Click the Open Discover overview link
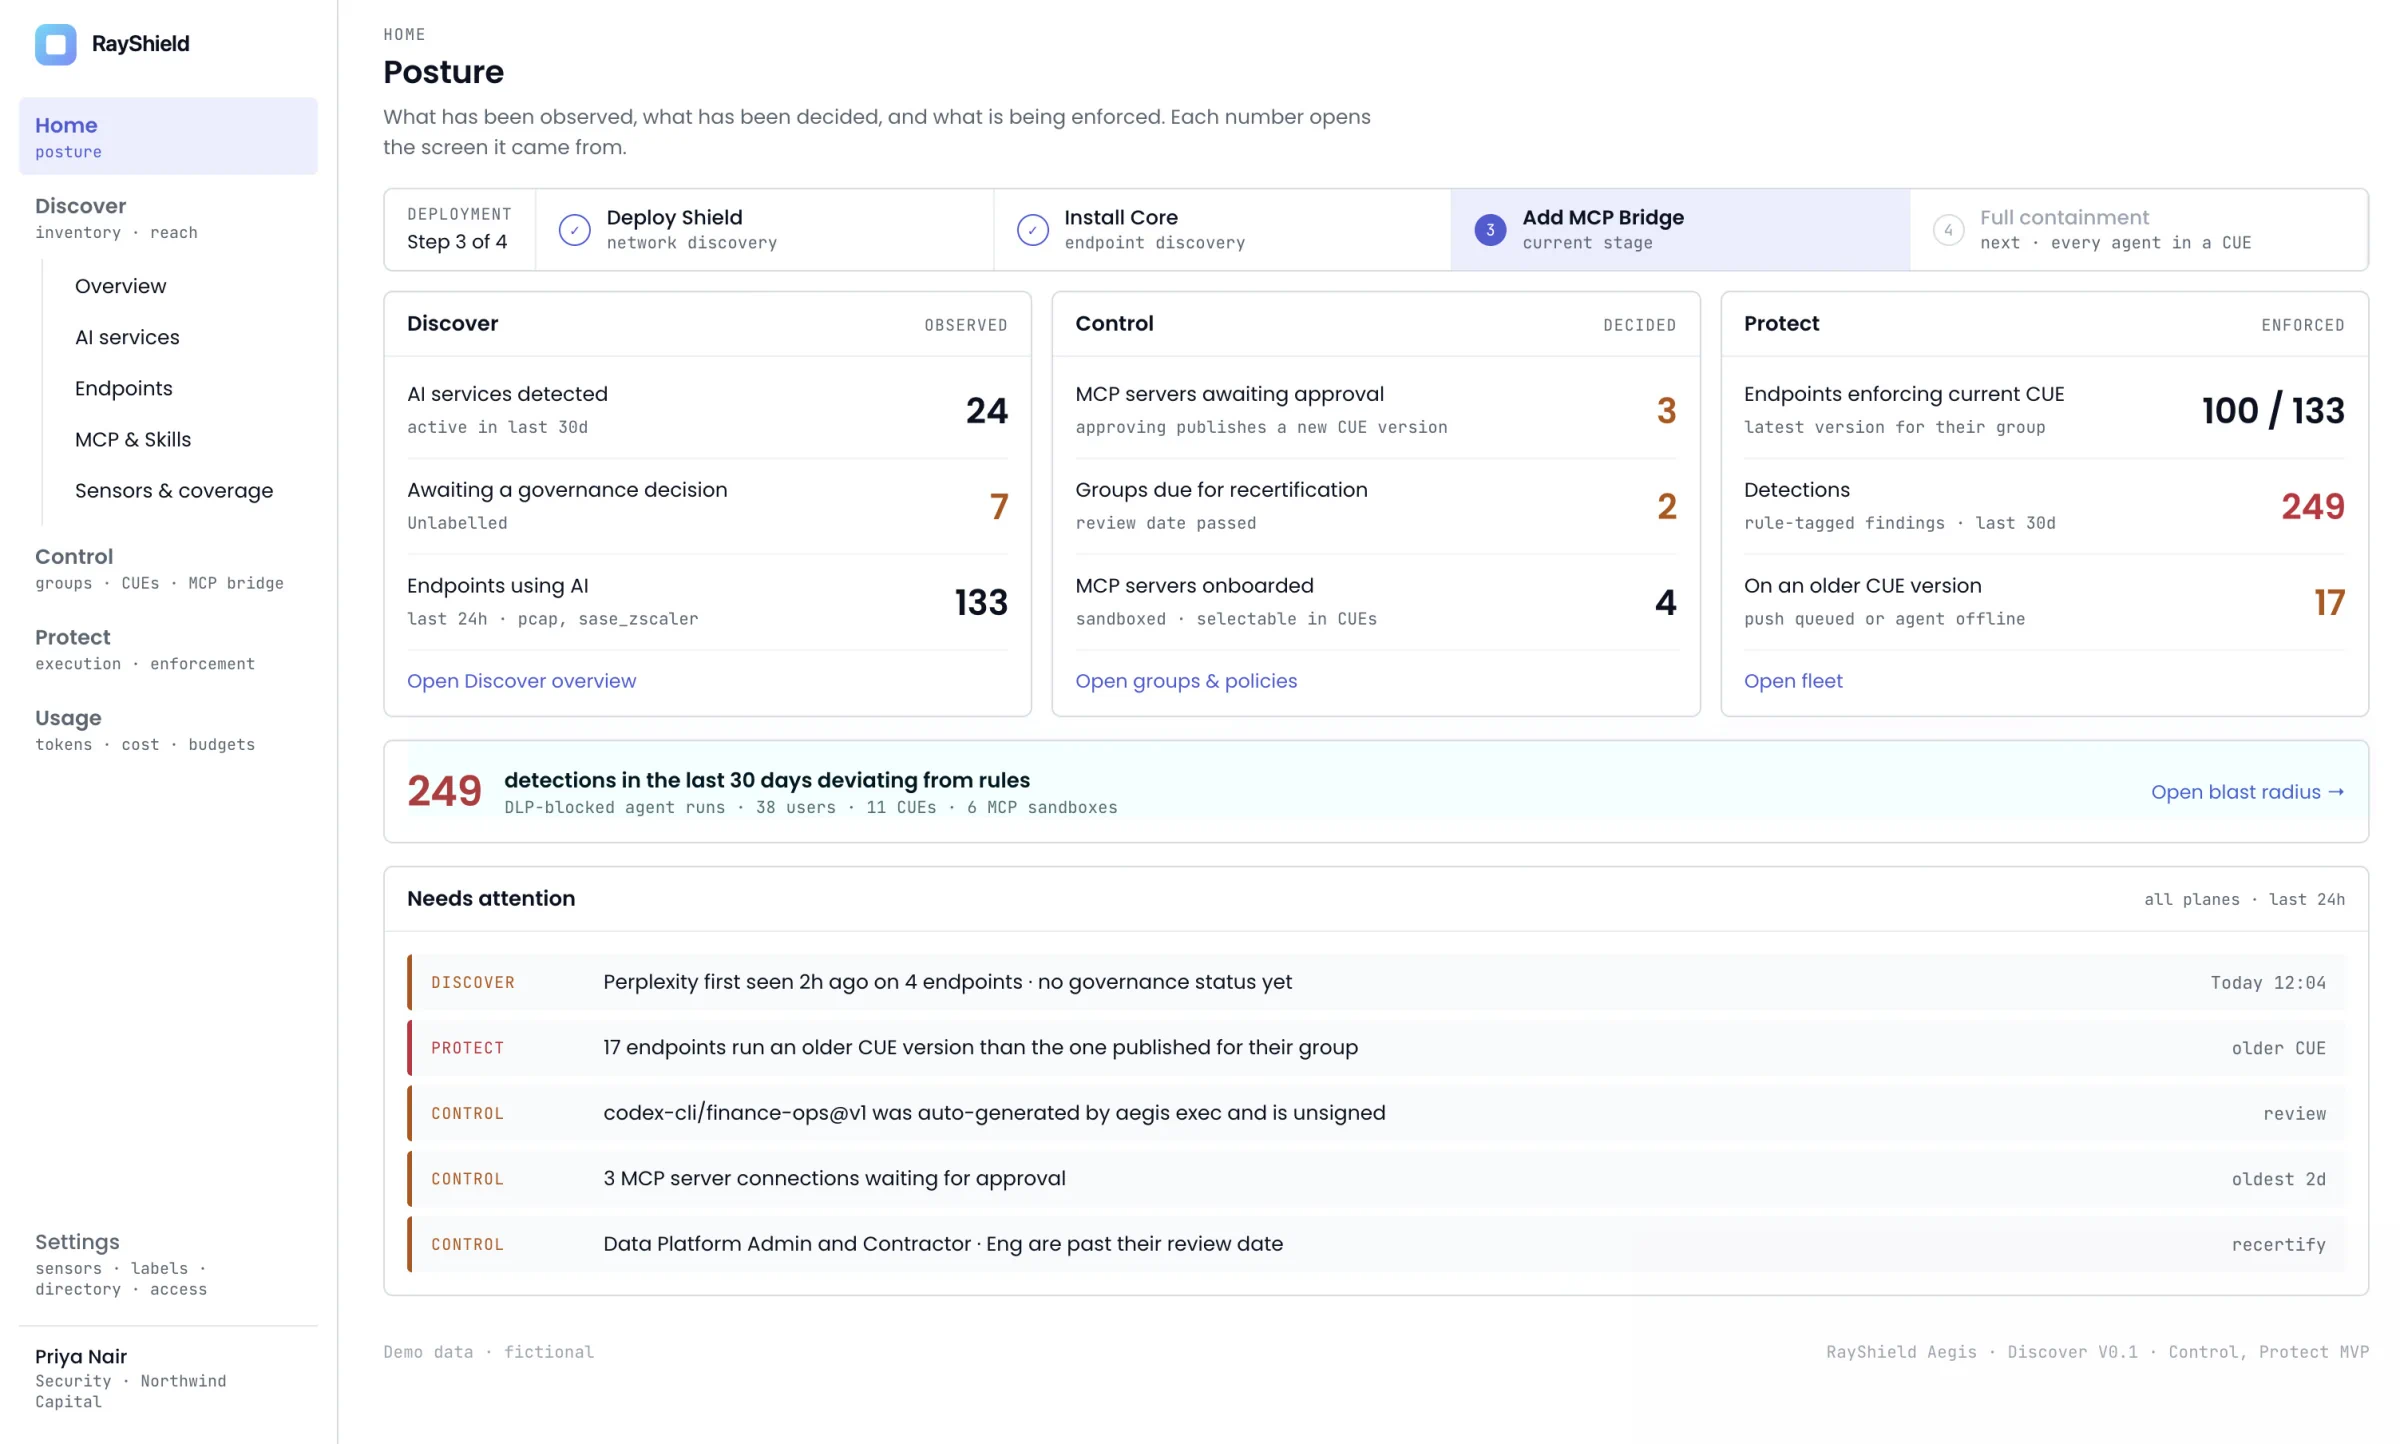This screenshot has height=1444, width=2400. [521, 681]
